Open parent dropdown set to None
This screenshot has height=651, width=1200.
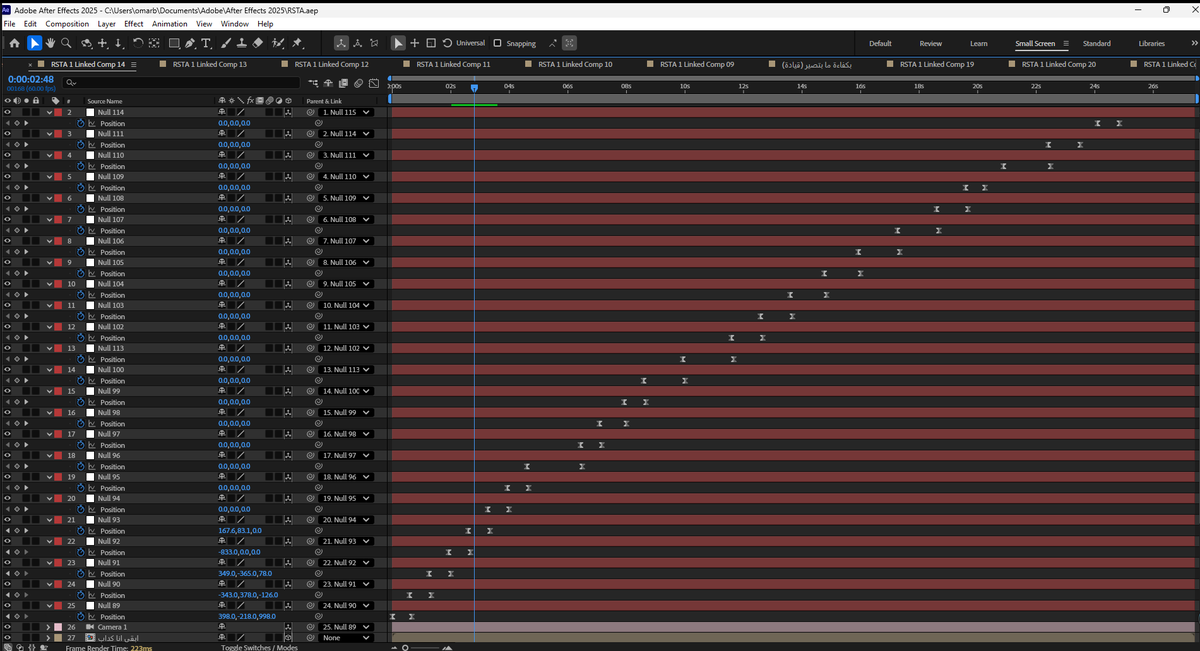[x=346, y=637]
